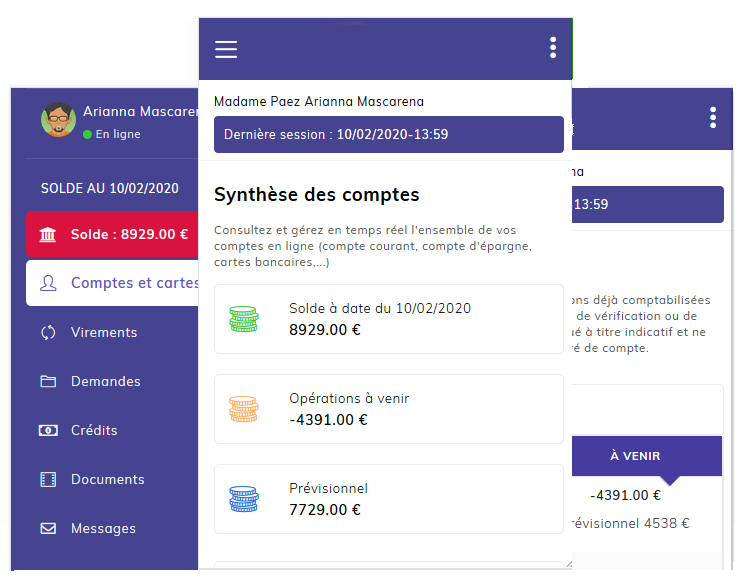Click the orange coins icon for Opérations à venir
This screenshot has height=581, width=747.
tap(244, 409)
